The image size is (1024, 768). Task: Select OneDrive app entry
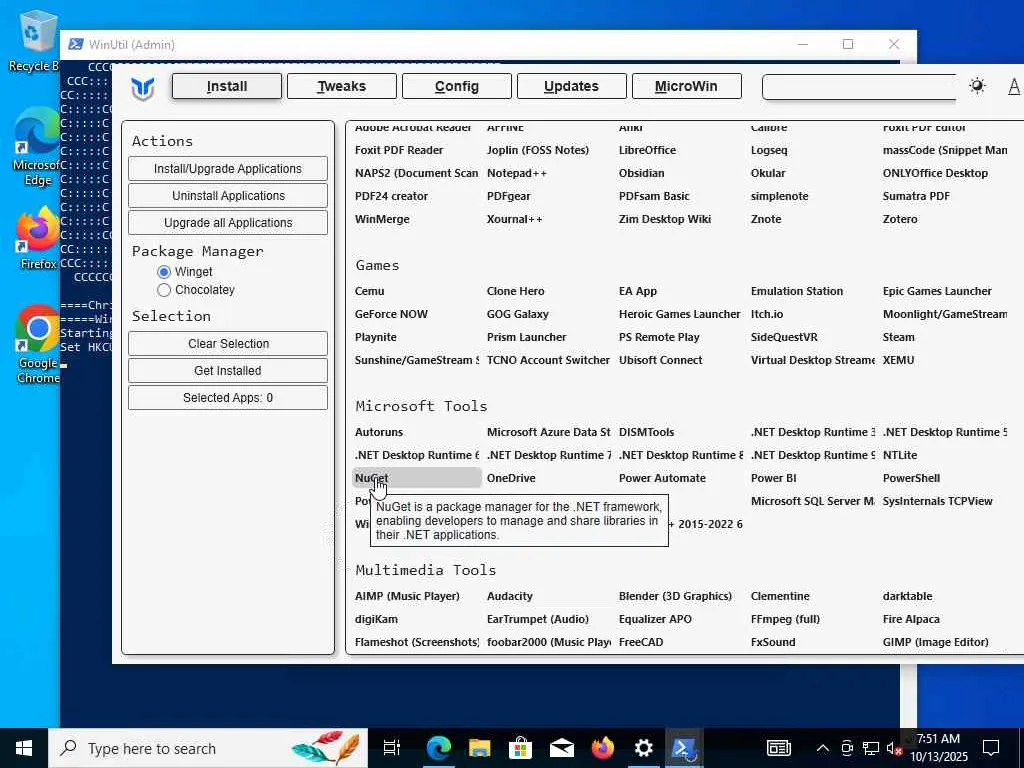511,478
